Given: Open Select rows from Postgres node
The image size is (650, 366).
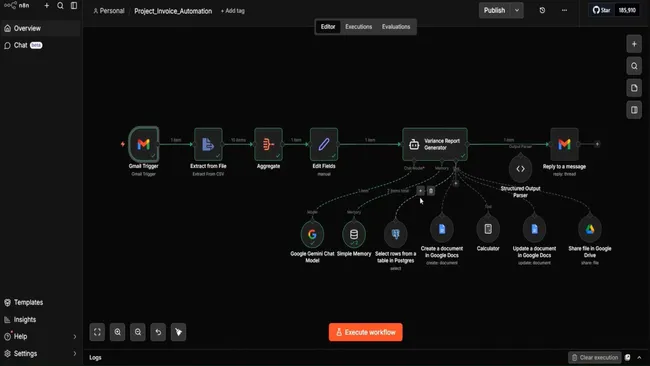Looking at the screenshot, I should 395,234.
